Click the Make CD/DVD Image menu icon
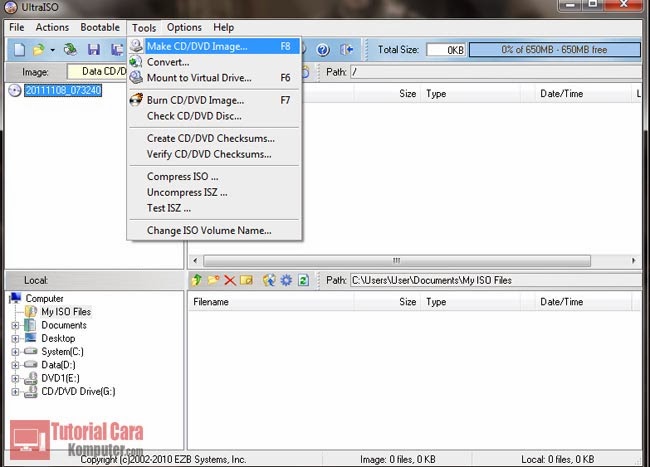This screenshot has width=650, height=467. point(136,46)
